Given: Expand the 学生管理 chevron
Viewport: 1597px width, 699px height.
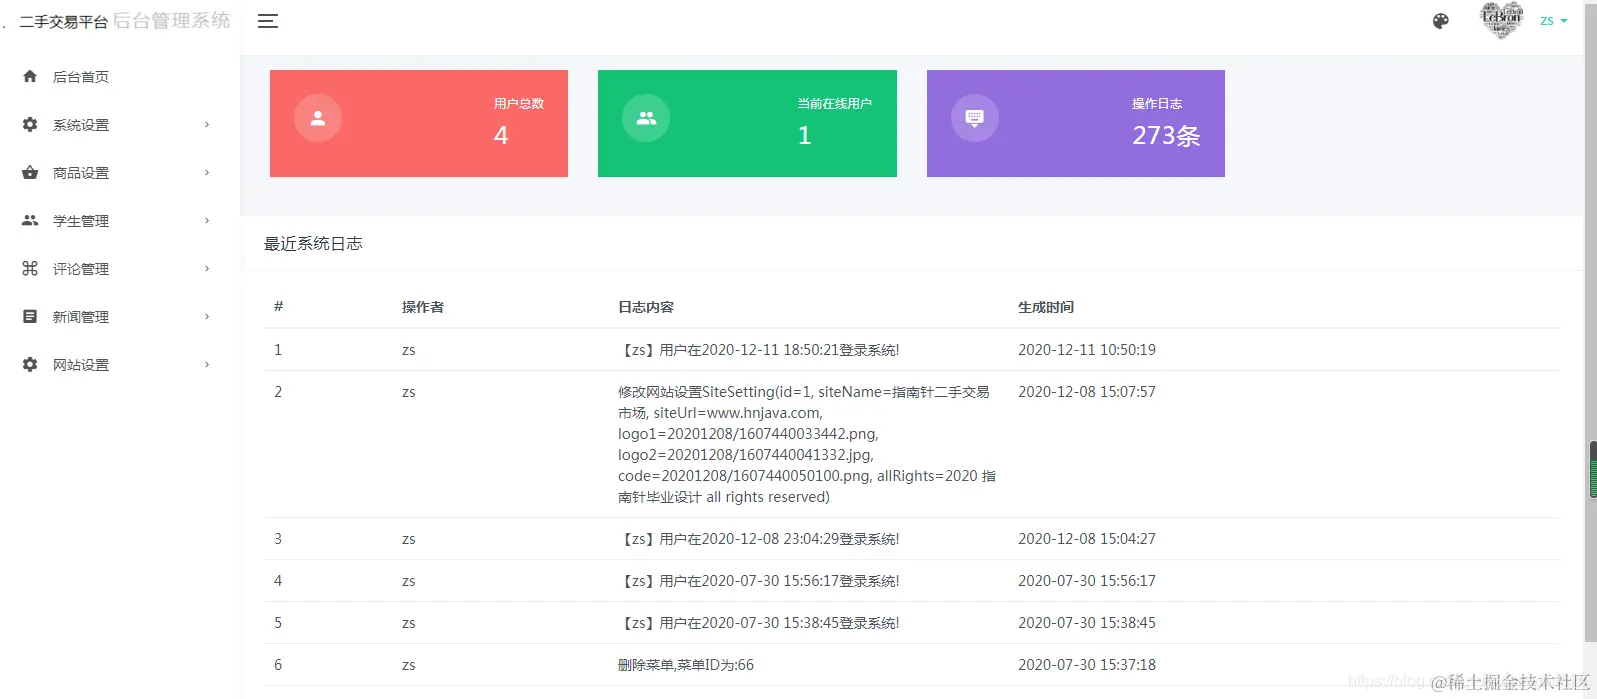Looking at the screenshot, I should (x=207, y=221).
